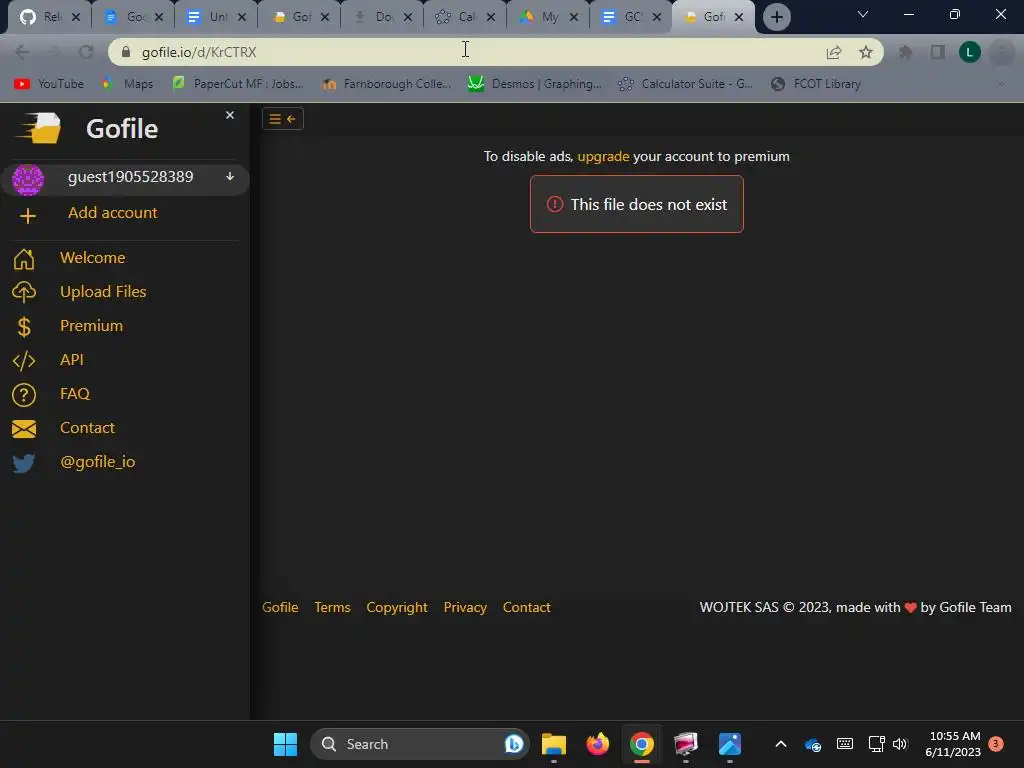Screen dimensions: 1024x768
Task: Click the Twitter bird icon
Action: (24, 463)
